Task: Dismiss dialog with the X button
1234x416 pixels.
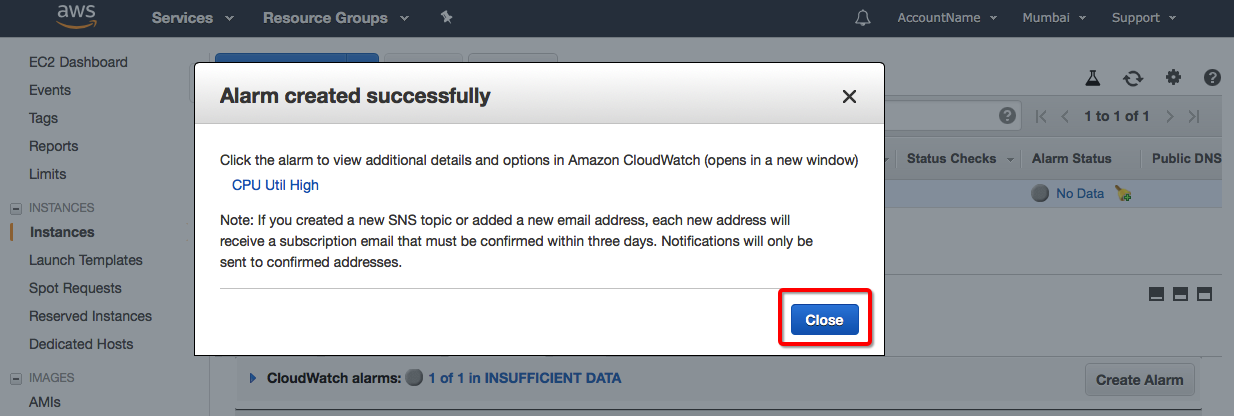Action: [x=849, y=96]
